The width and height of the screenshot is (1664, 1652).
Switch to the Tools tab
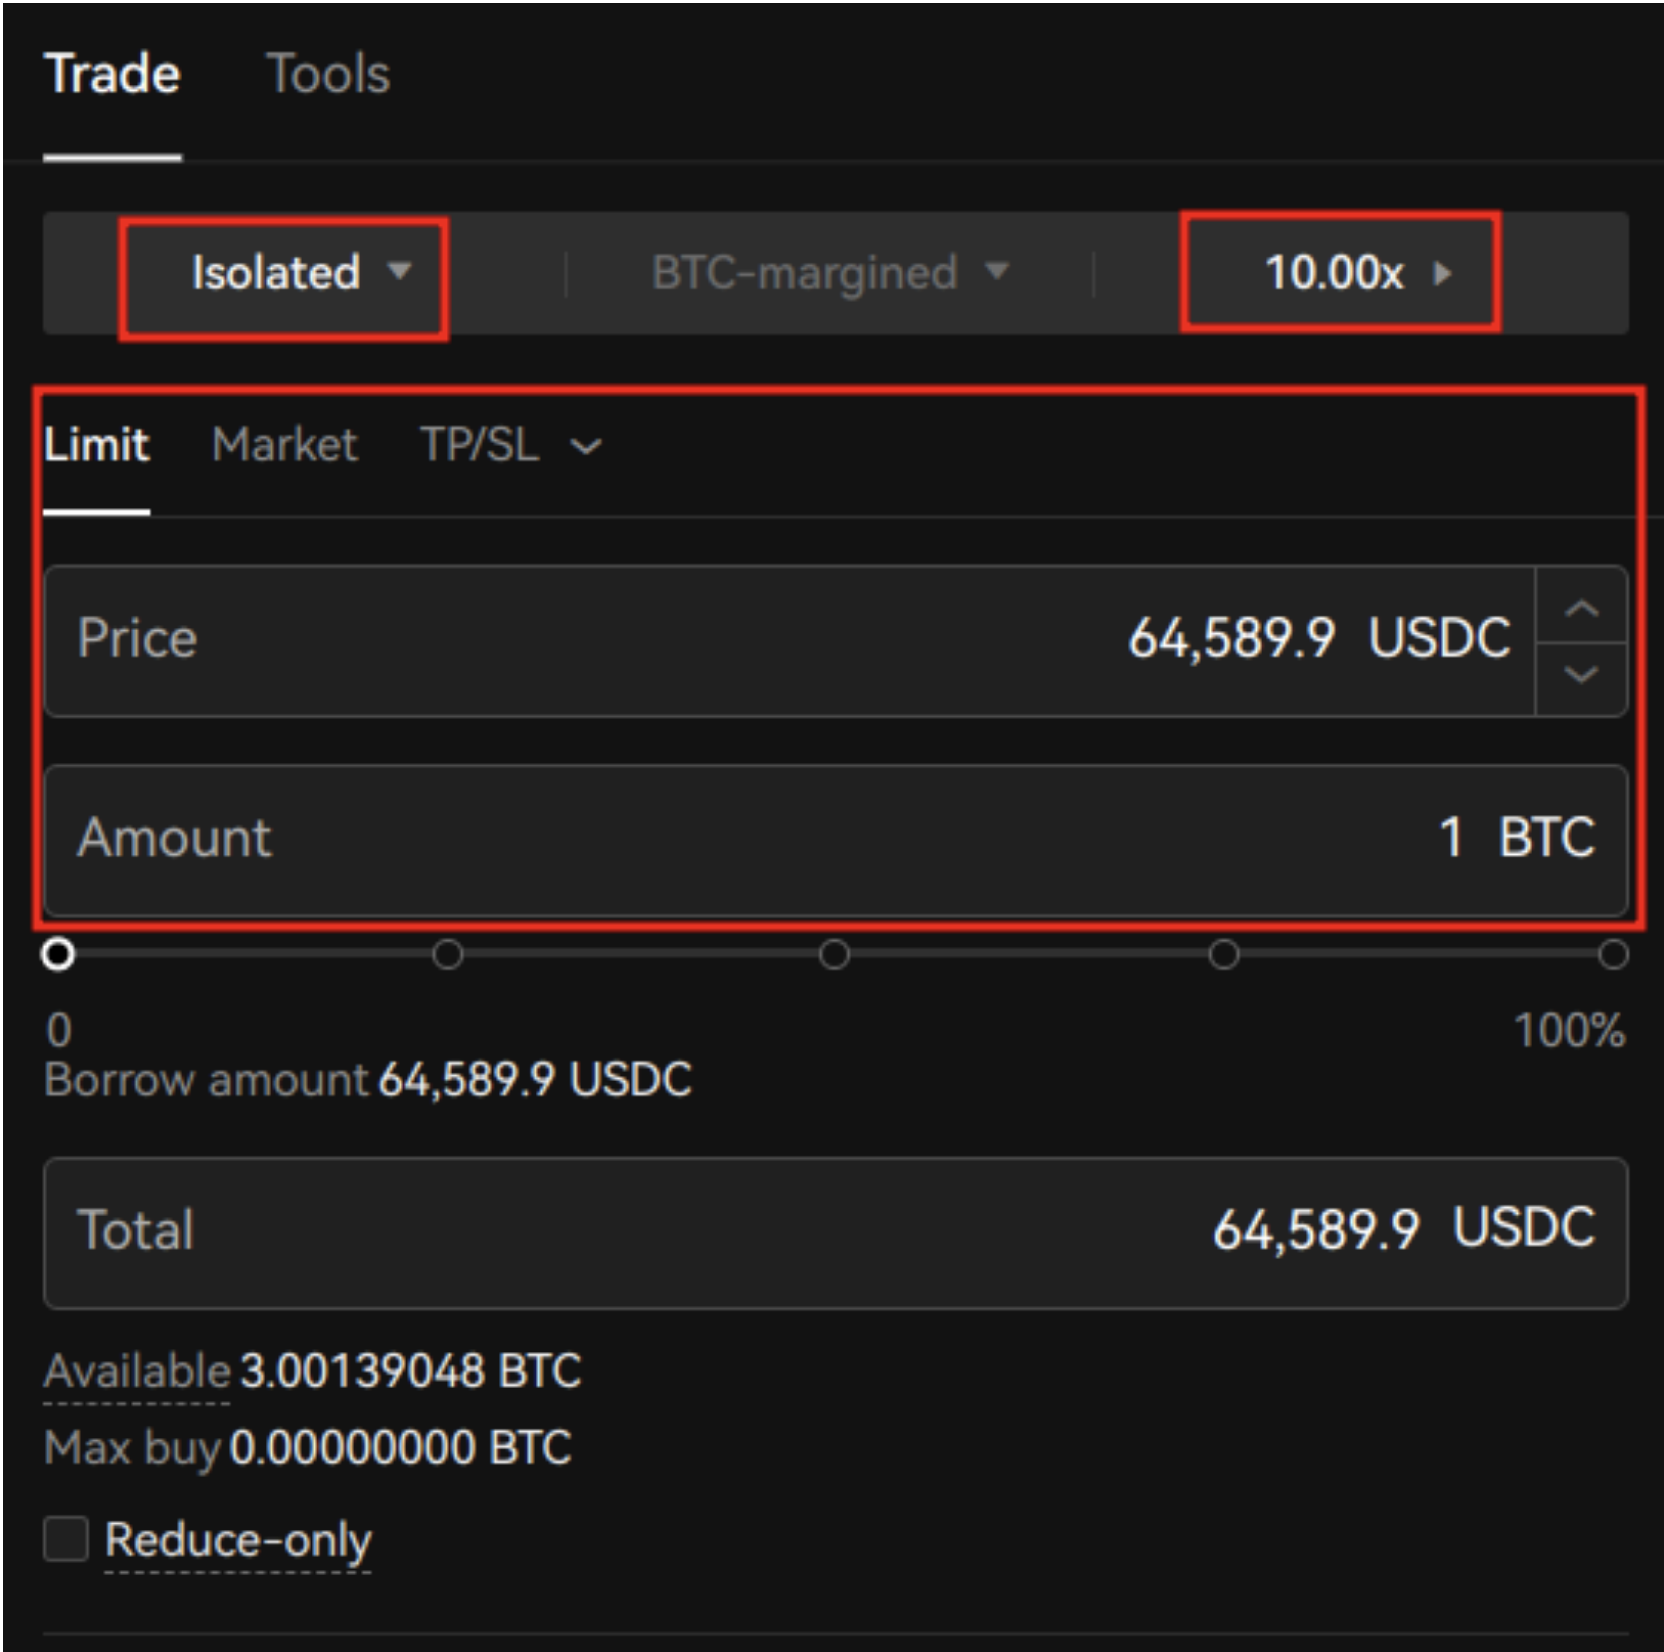tap(328, 74)
